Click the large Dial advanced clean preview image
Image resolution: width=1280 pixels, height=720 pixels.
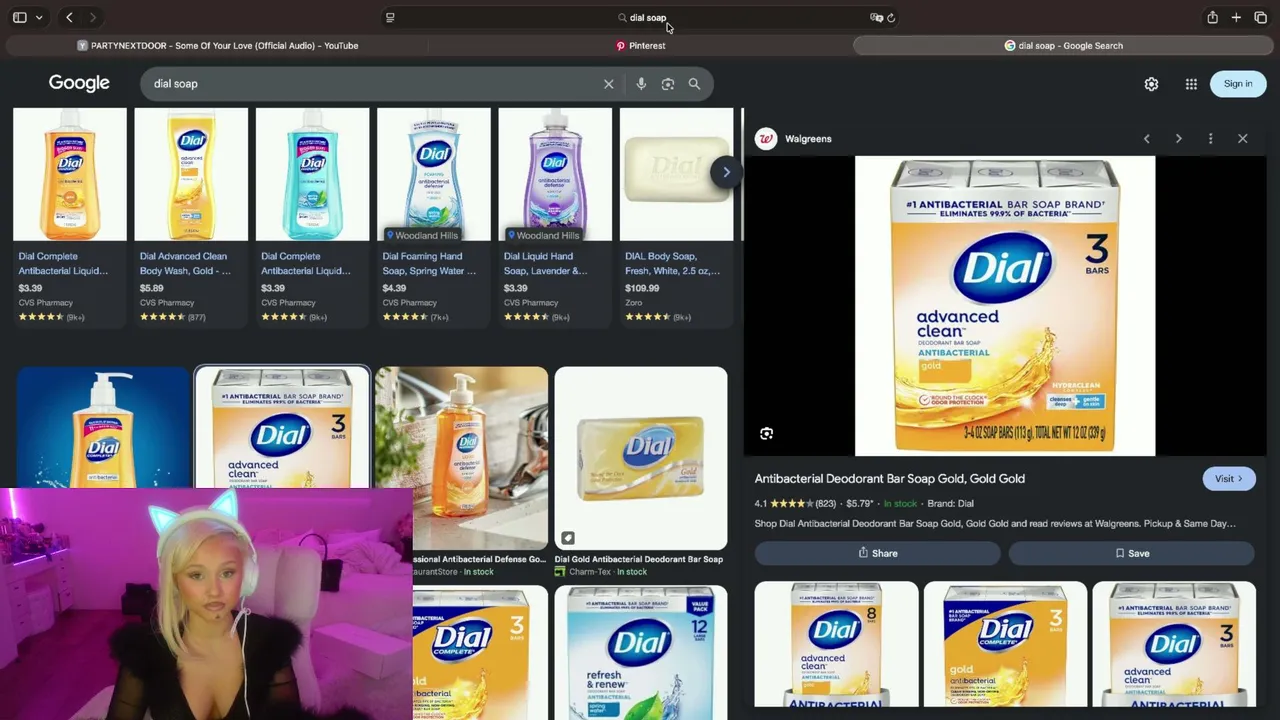pos(1005,306)
